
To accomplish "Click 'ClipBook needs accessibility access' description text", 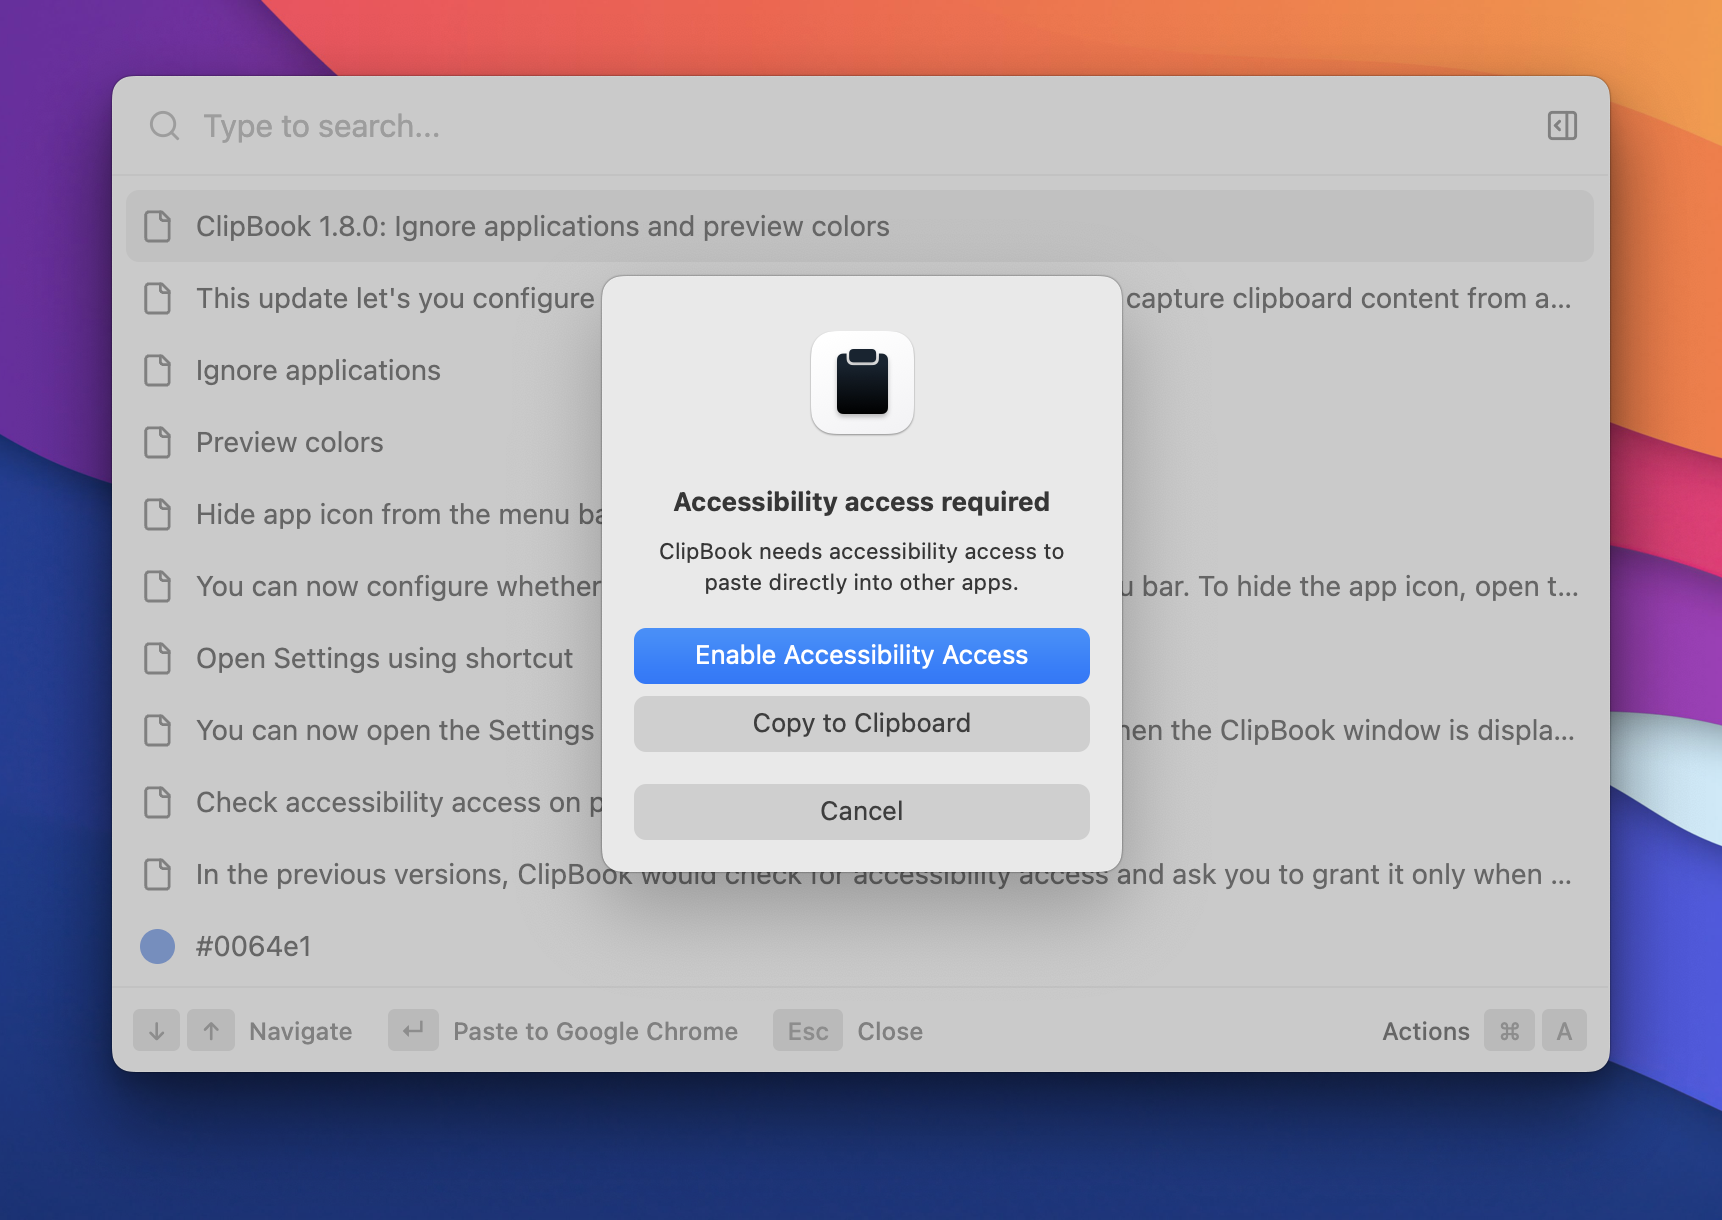I will [862, 567].
